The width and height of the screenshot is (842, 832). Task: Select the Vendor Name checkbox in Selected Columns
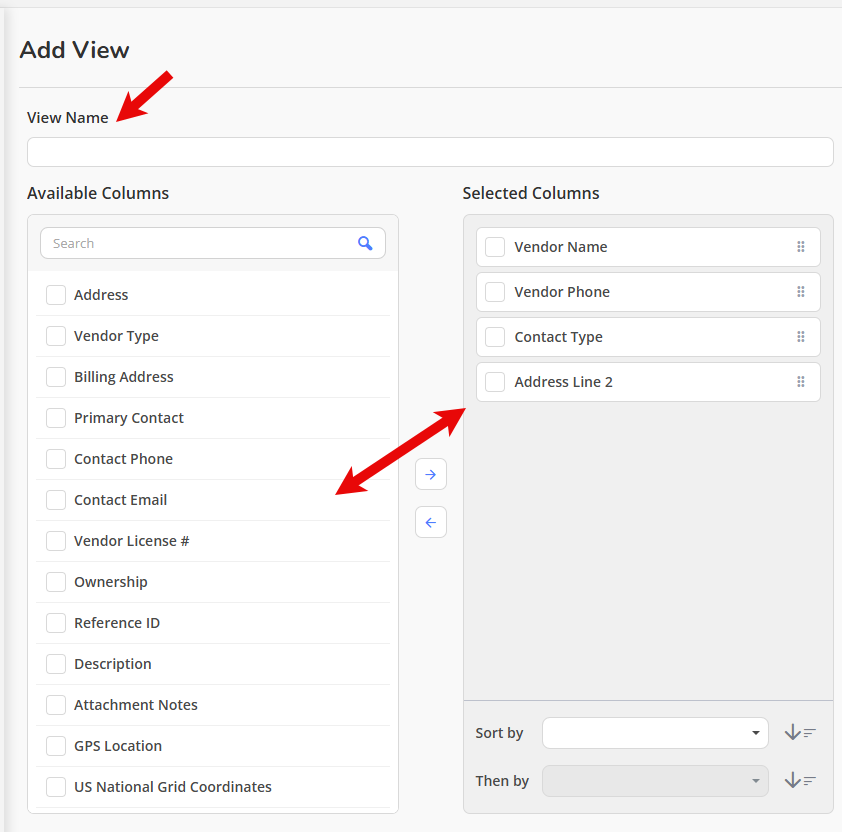495,247
